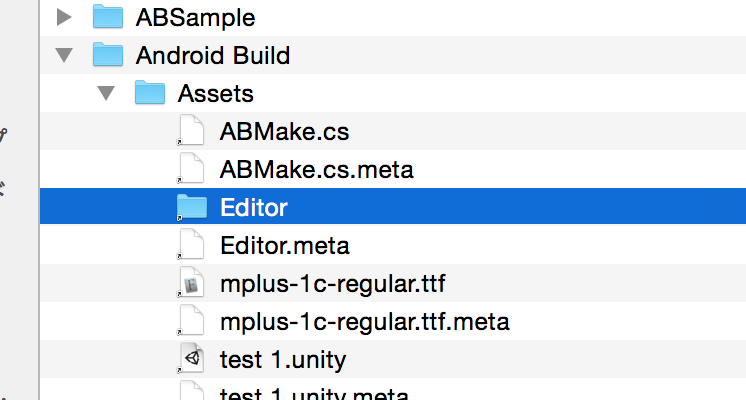Screen dimensions: 746x400
Task: Click the ABMake.cs.meta file icon
Action: 191,169
